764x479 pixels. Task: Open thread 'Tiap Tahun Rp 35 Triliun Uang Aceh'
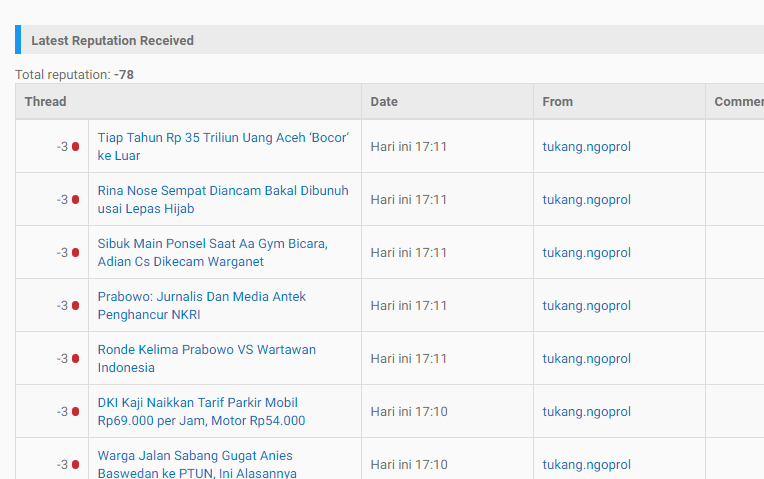pos(223,147)
